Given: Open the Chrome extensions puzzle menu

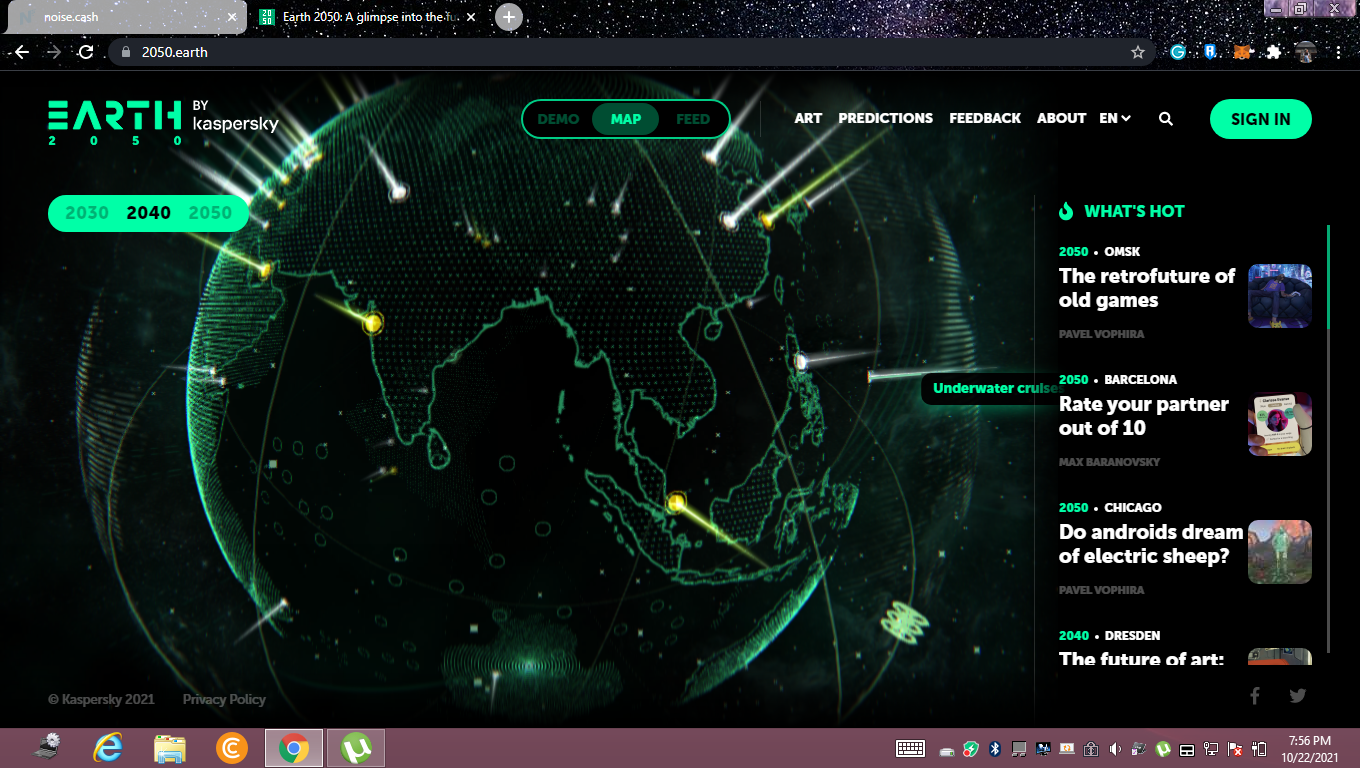Looking at the screenshot, I should click(x=1273, y=52).
